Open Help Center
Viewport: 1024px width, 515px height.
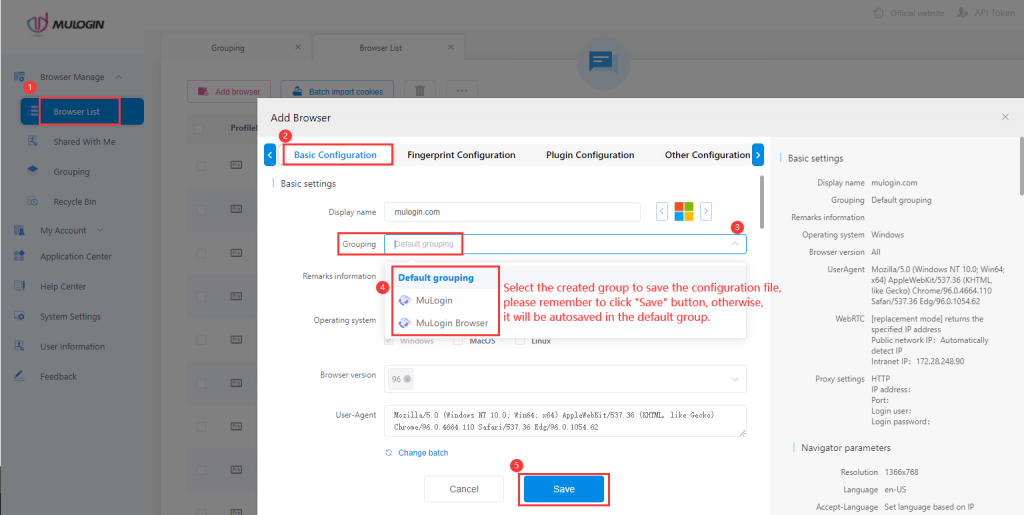point(63,287)
